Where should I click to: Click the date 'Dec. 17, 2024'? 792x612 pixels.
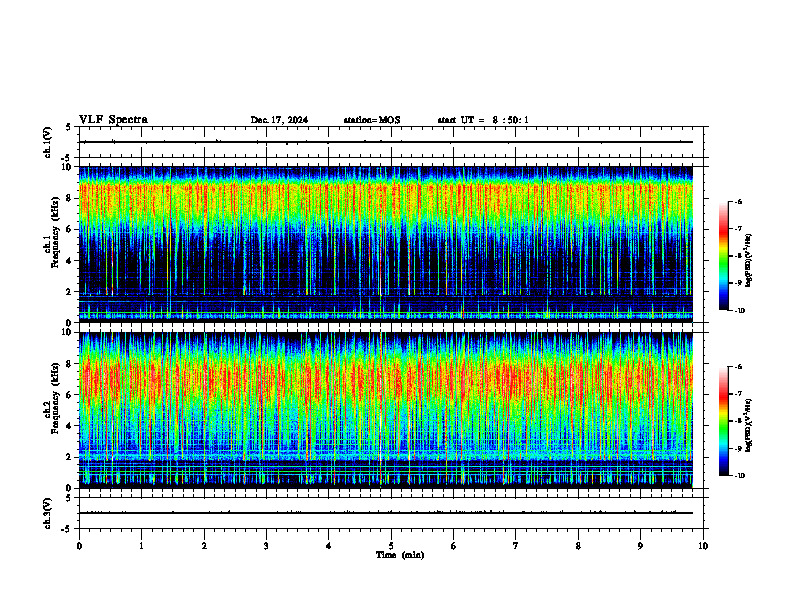click(x=279, y=120)
